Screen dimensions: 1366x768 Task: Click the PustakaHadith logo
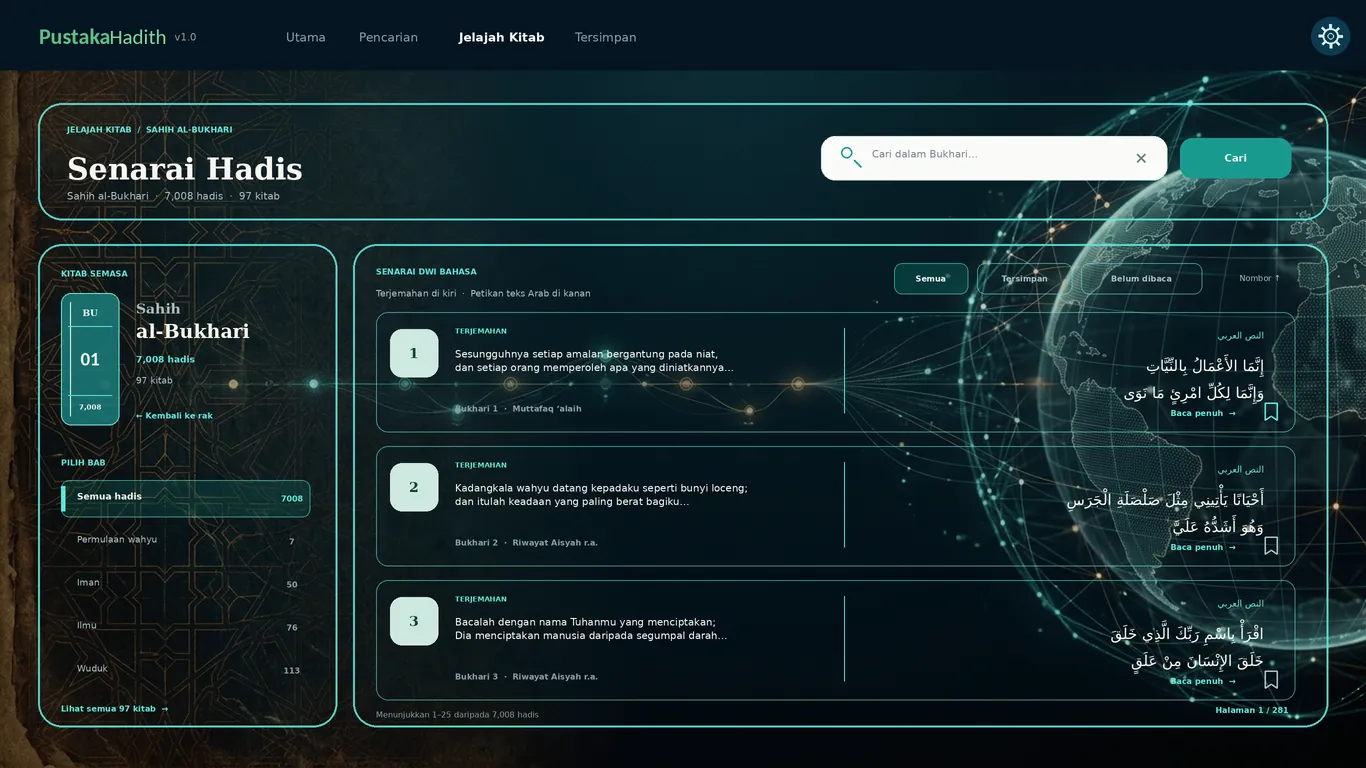pos(102,37)
